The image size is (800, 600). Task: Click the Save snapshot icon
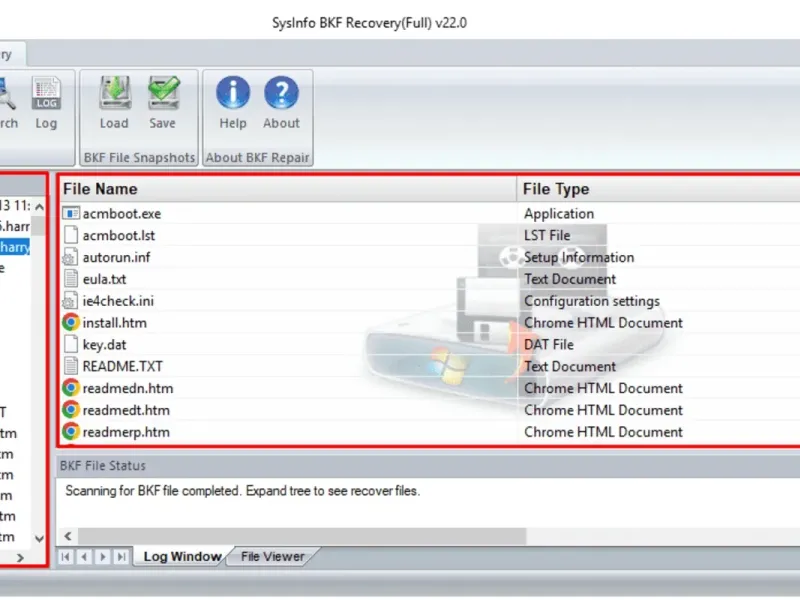[x=163, y=93]
